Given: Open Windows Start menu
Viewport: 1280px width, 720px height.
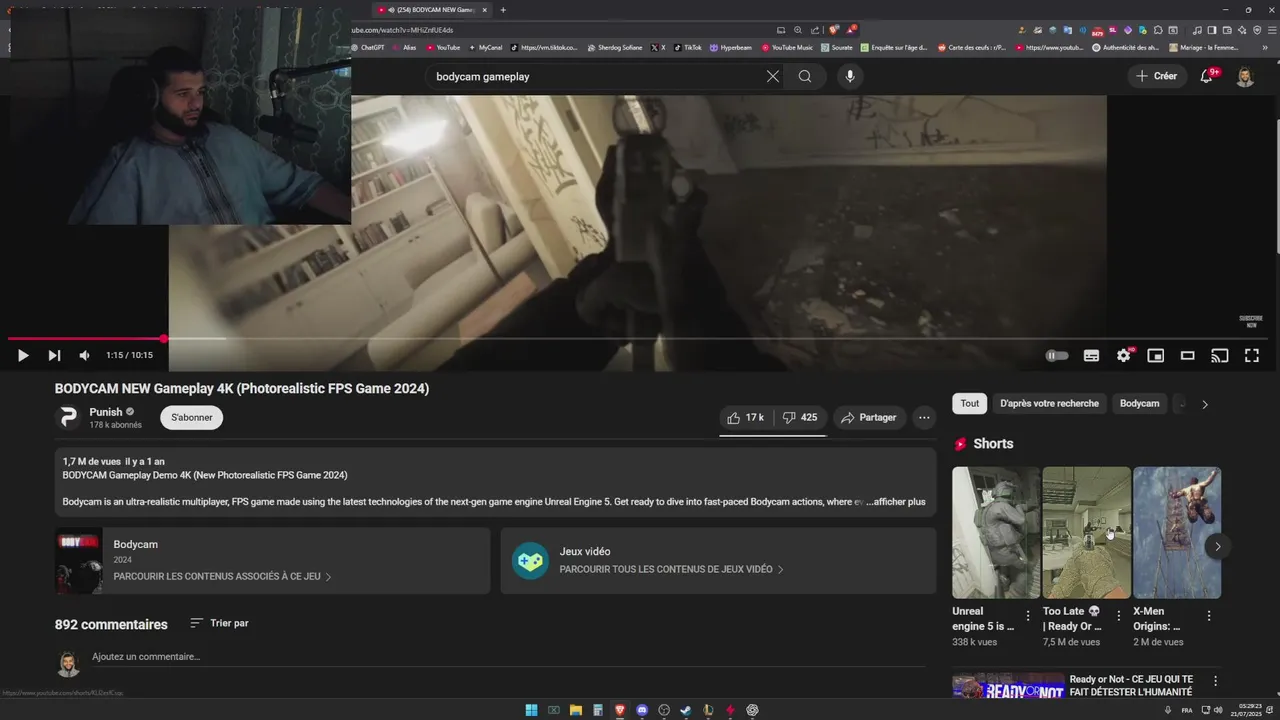Looking at the screenshot, I should tap(531, 710).
